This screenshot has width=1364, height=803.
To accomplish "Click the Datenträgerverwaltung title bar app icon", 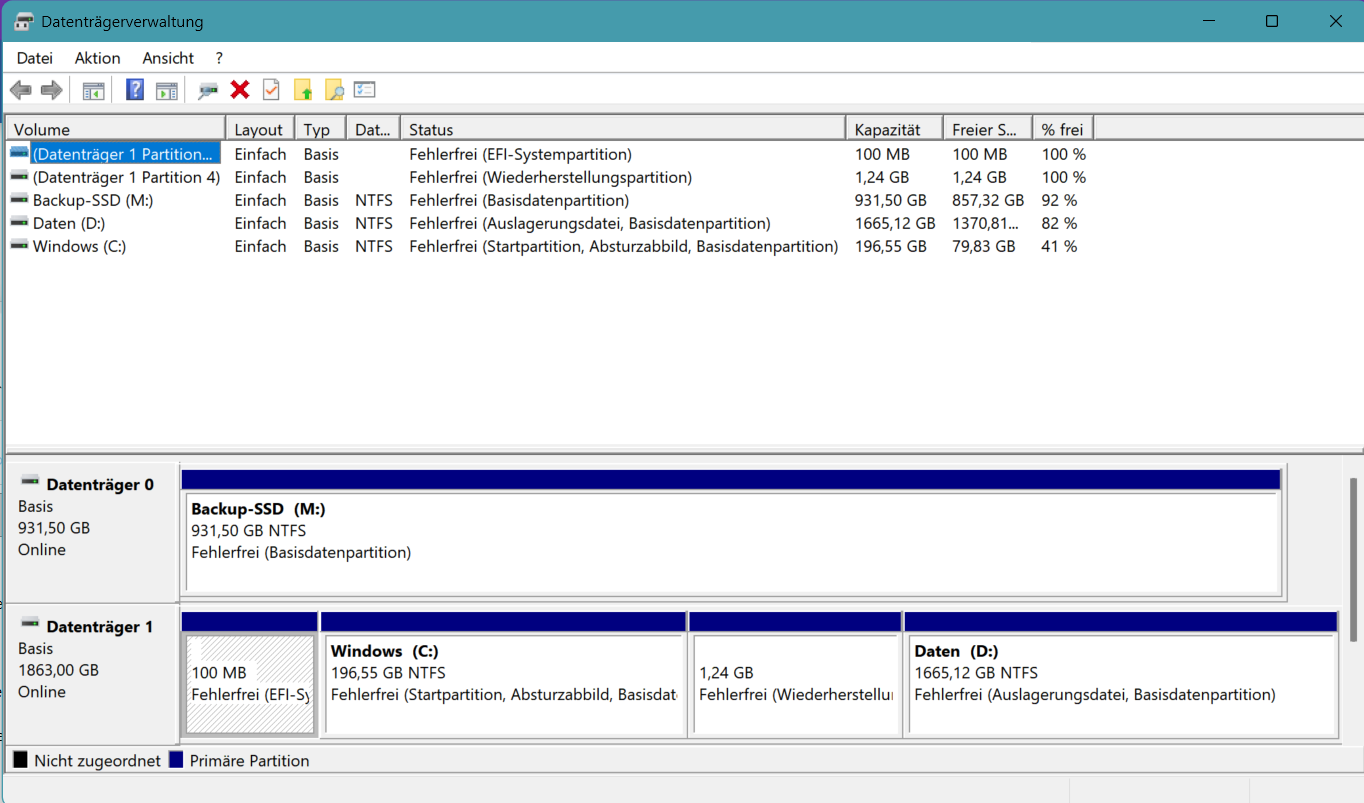I will point(24,21).
